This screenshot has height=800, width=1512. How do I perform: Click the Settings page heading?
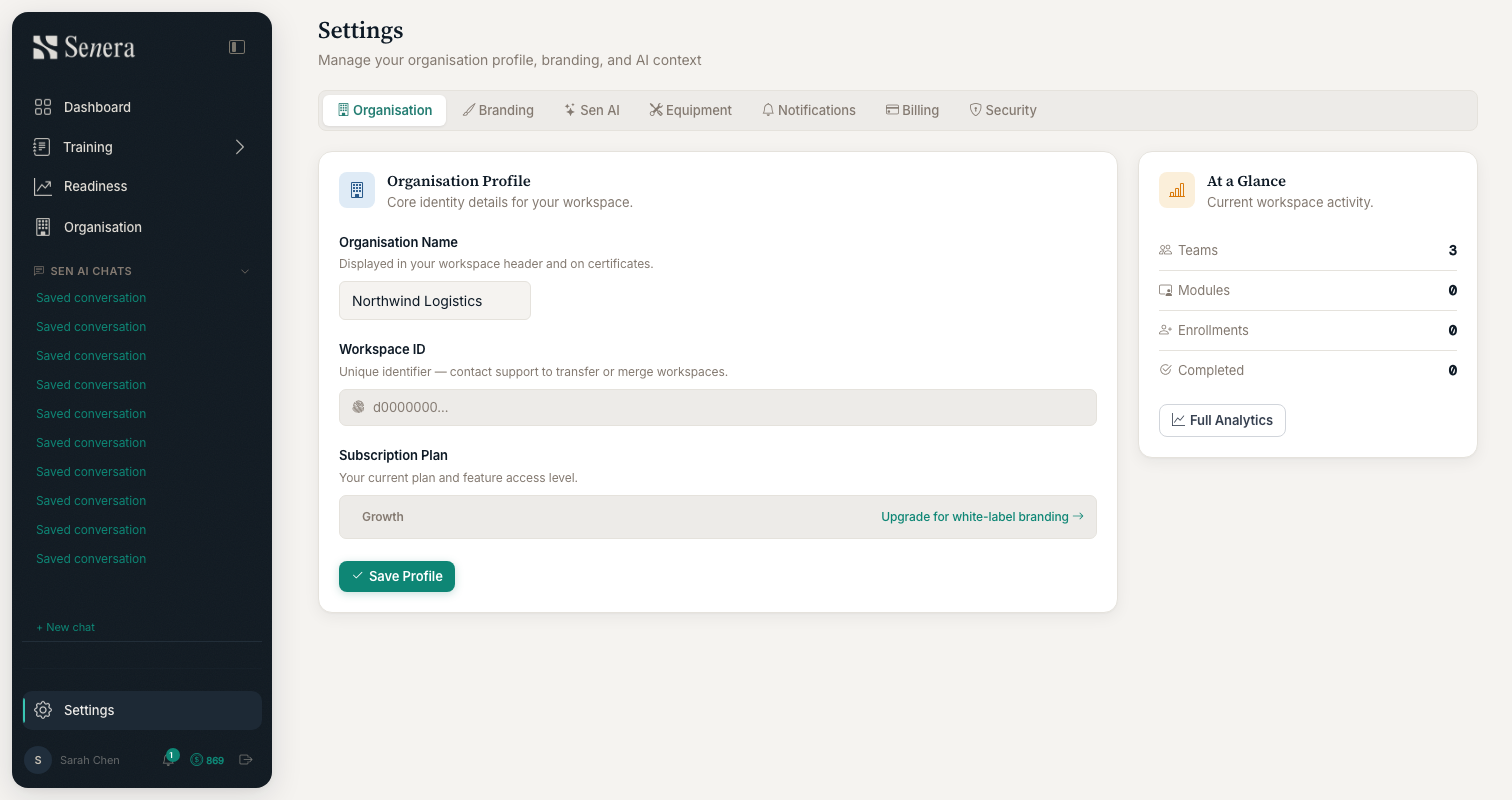[361, 31]
